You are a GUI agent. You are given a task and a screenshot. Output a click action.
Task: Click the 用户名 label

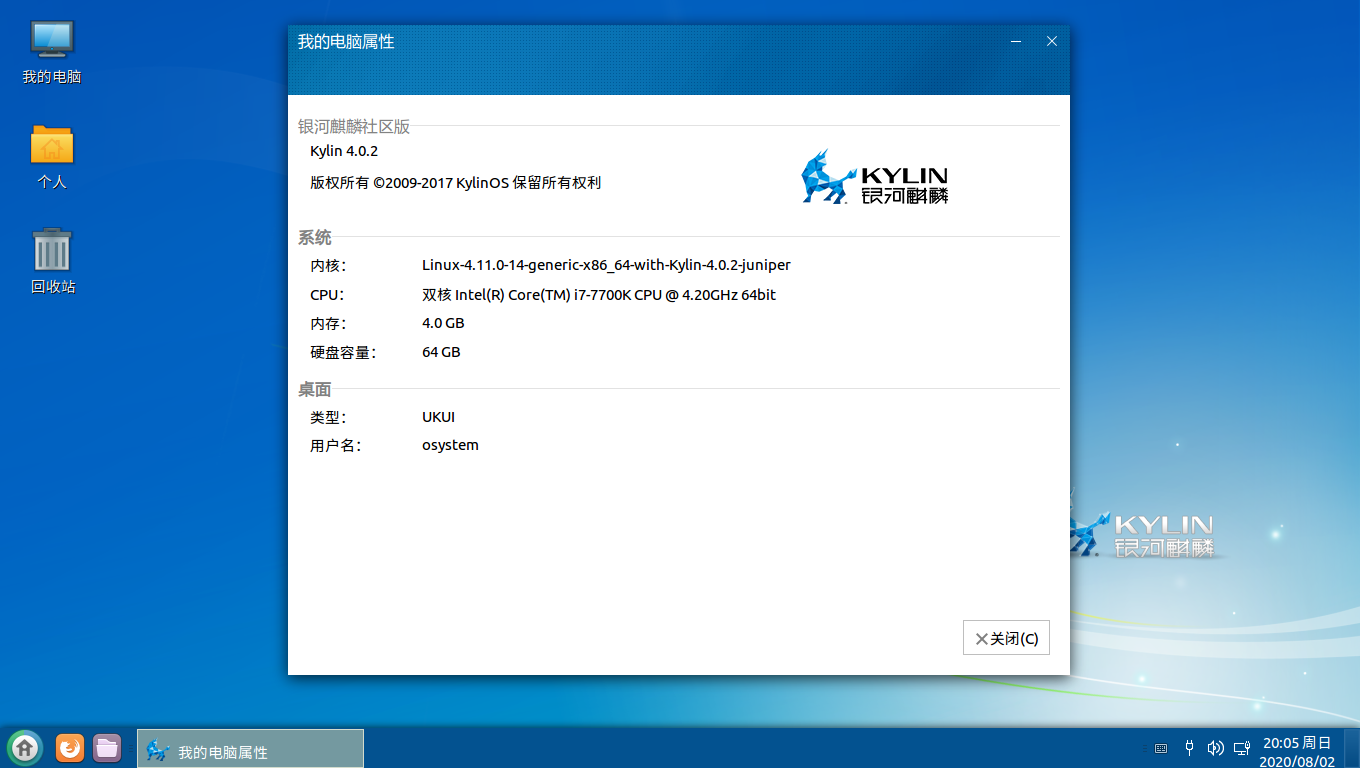pyautogui.click(x=335, y=446)
